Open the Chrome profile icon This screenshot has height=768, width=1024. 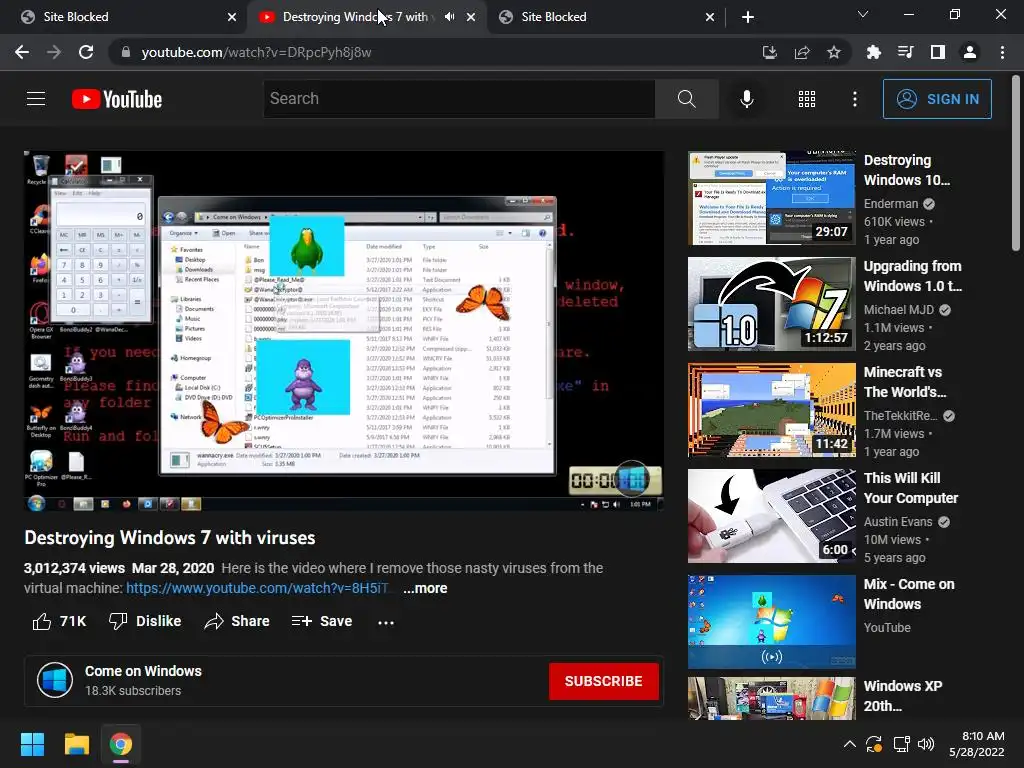tap(970, 52)
